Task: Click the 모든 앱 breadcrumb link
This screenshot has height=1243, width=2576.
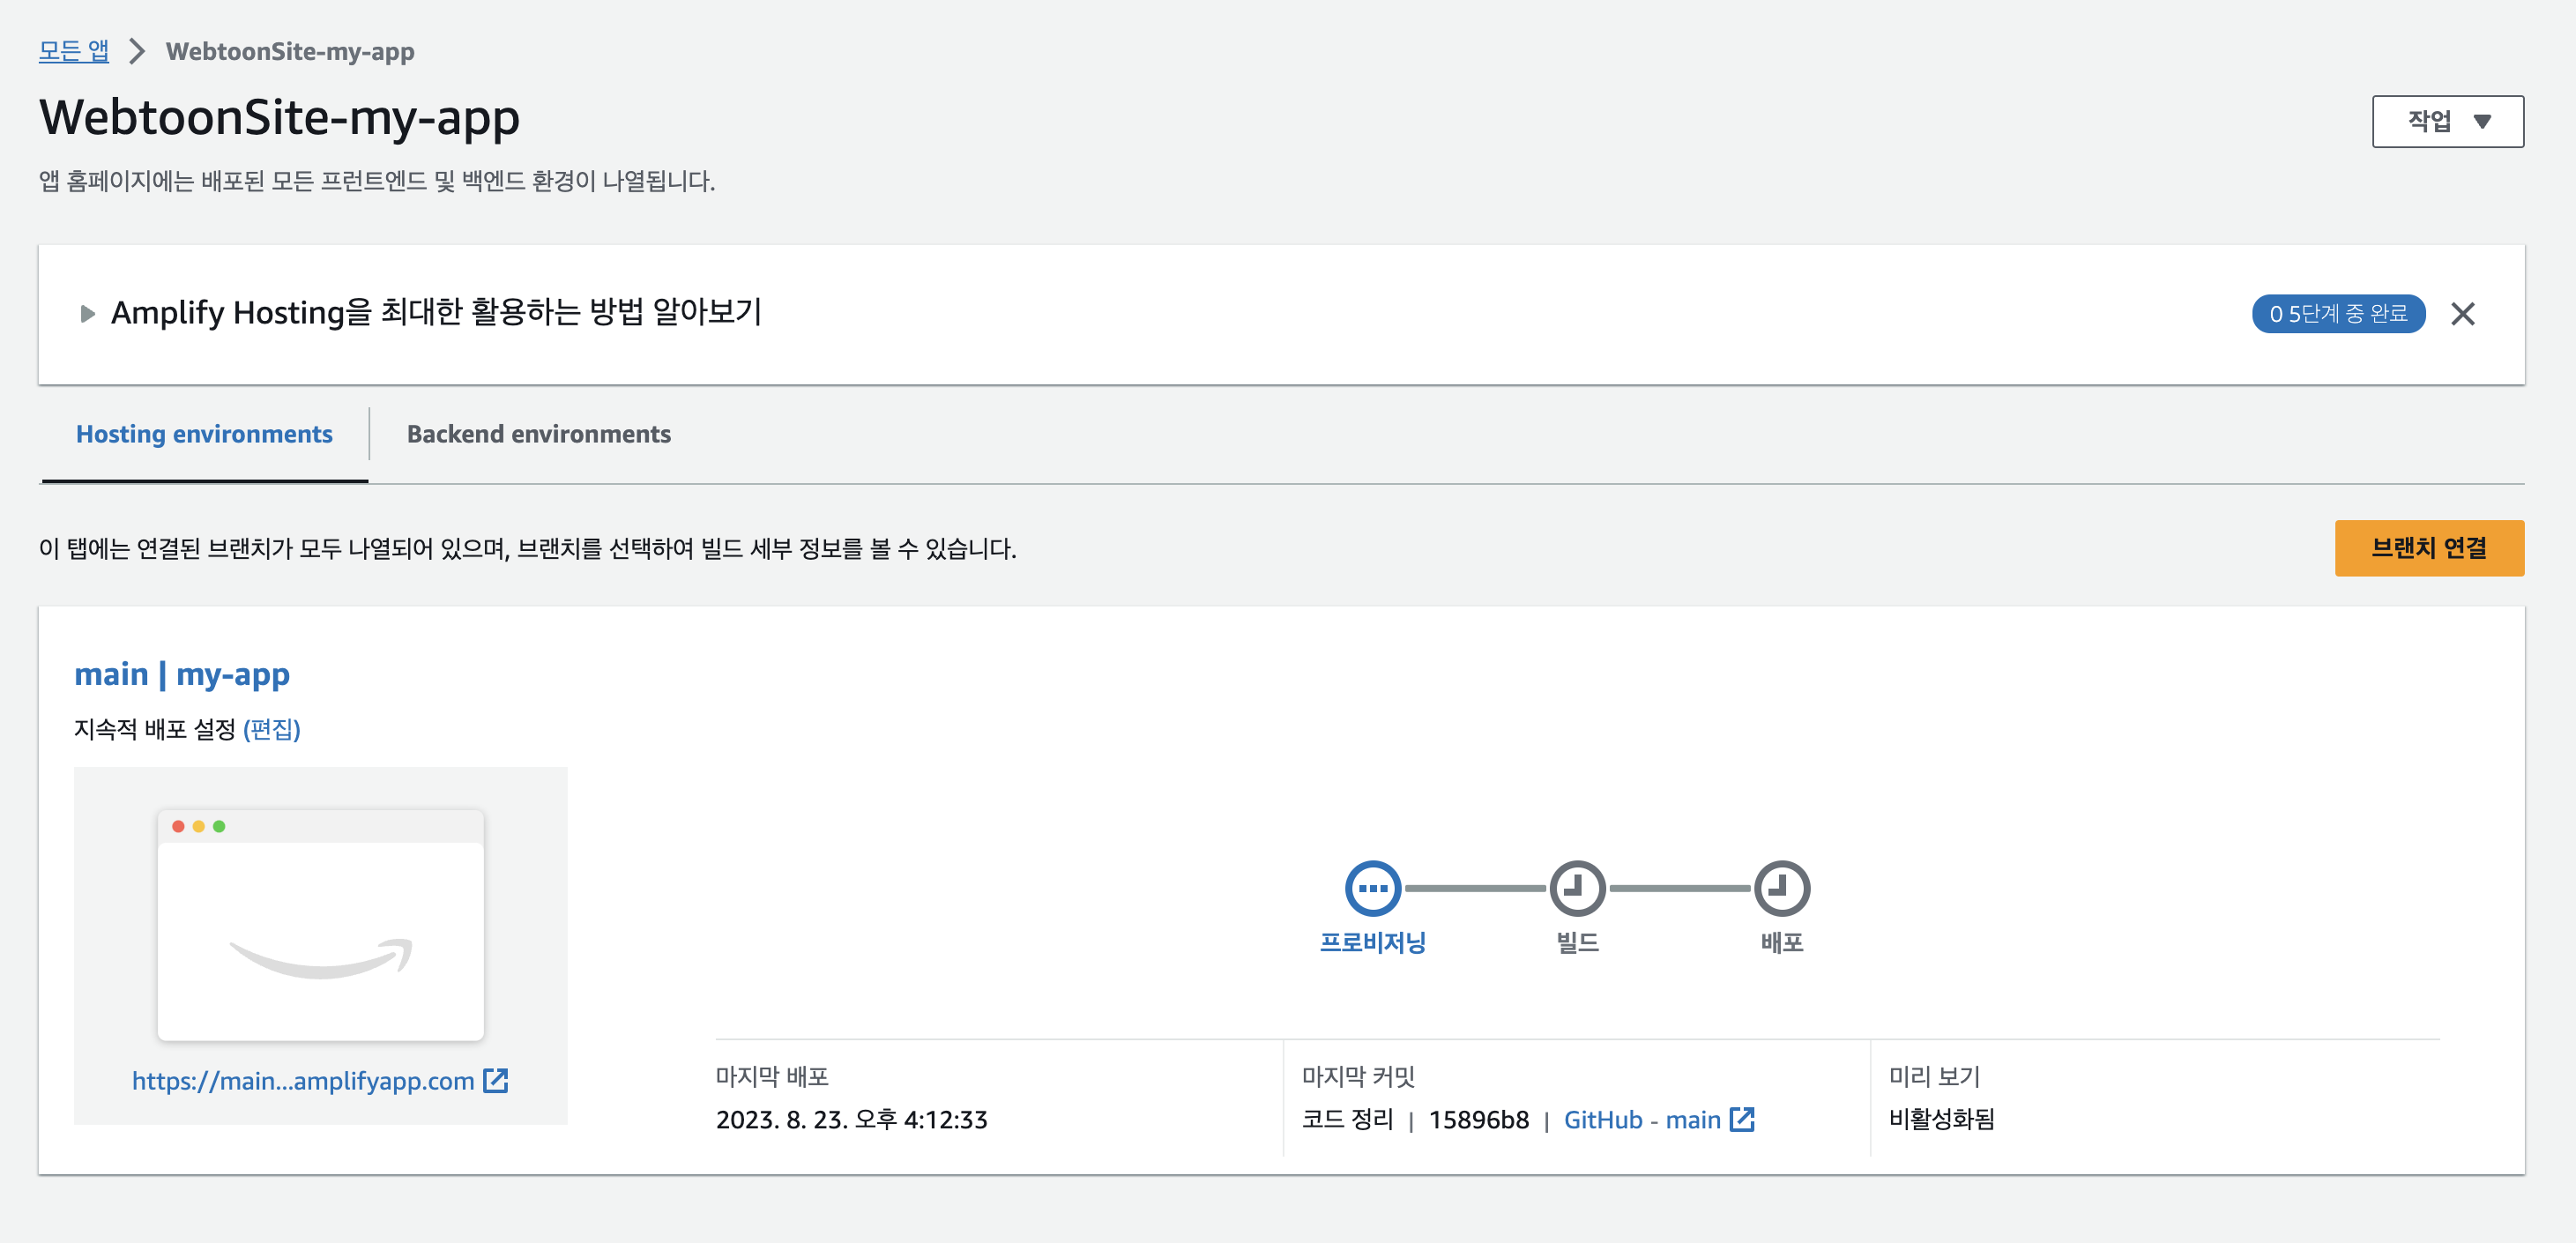Action: [x=73, y=51]
